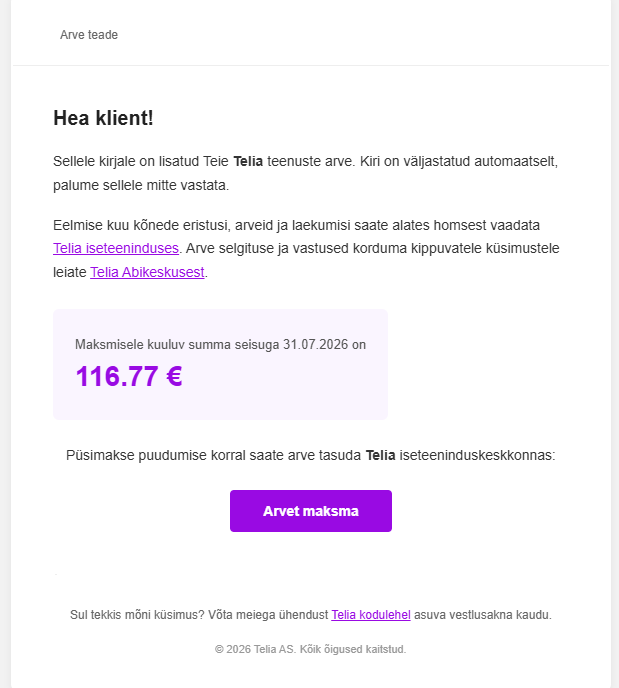Click Sul tekkis mõni küsimus? text
The height and width of the screenshot is (688, 619).
tap(137, 615)
